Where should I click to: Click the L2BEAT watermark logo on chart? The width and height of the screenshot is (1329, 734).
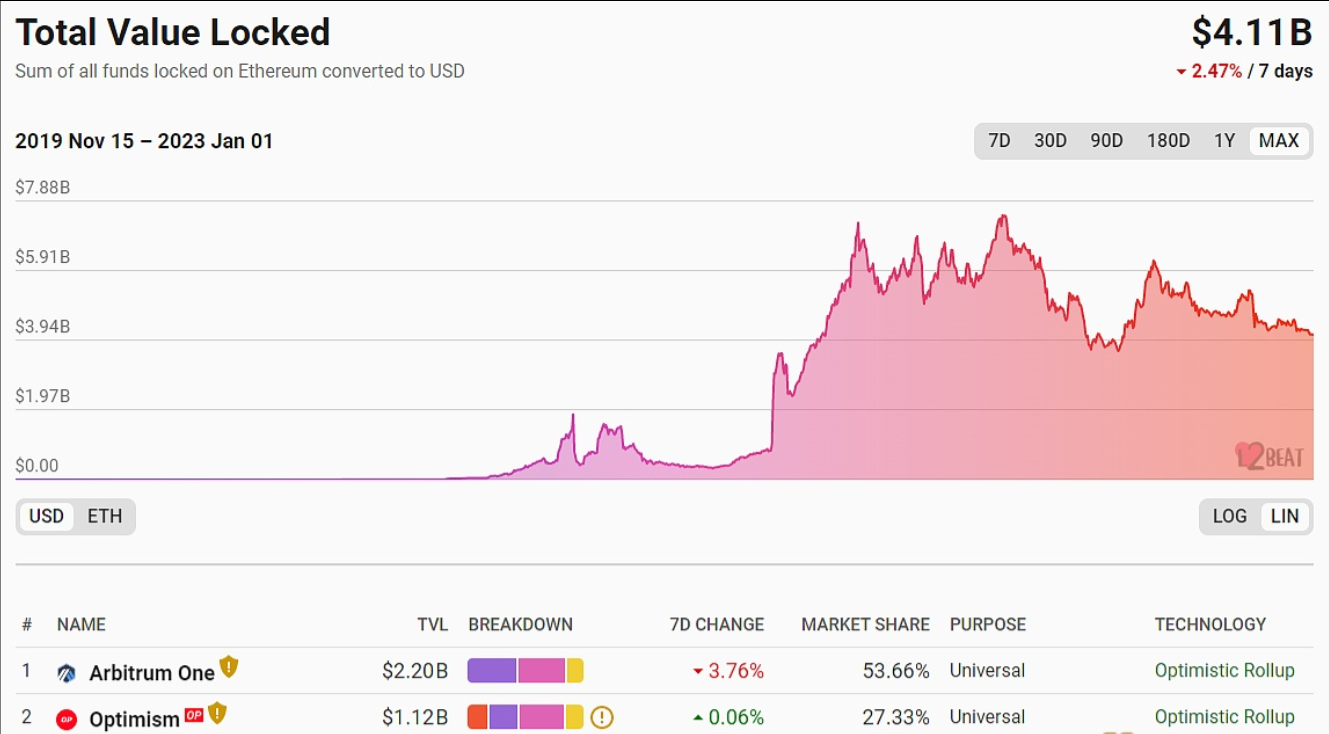tap(1269, 457)
